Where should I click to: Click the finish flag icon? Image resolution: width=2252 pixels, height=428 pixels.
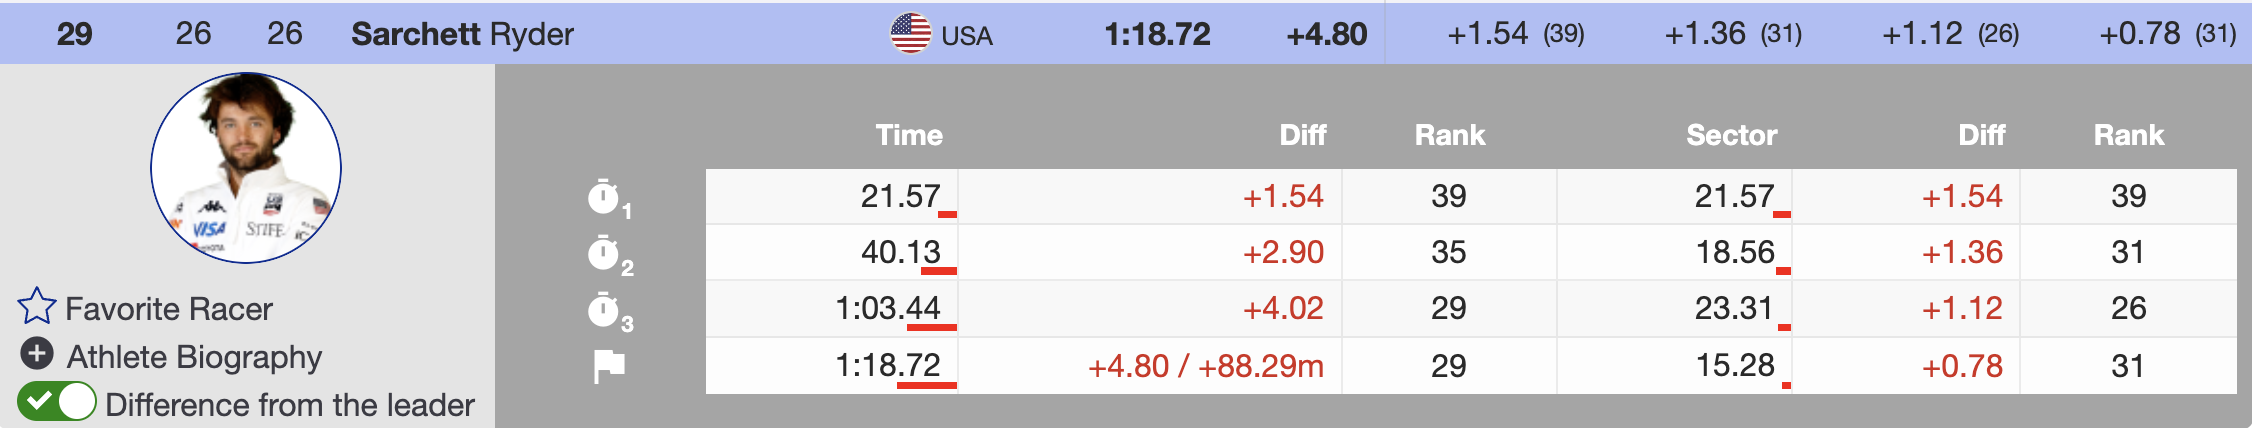pos(609,366)
